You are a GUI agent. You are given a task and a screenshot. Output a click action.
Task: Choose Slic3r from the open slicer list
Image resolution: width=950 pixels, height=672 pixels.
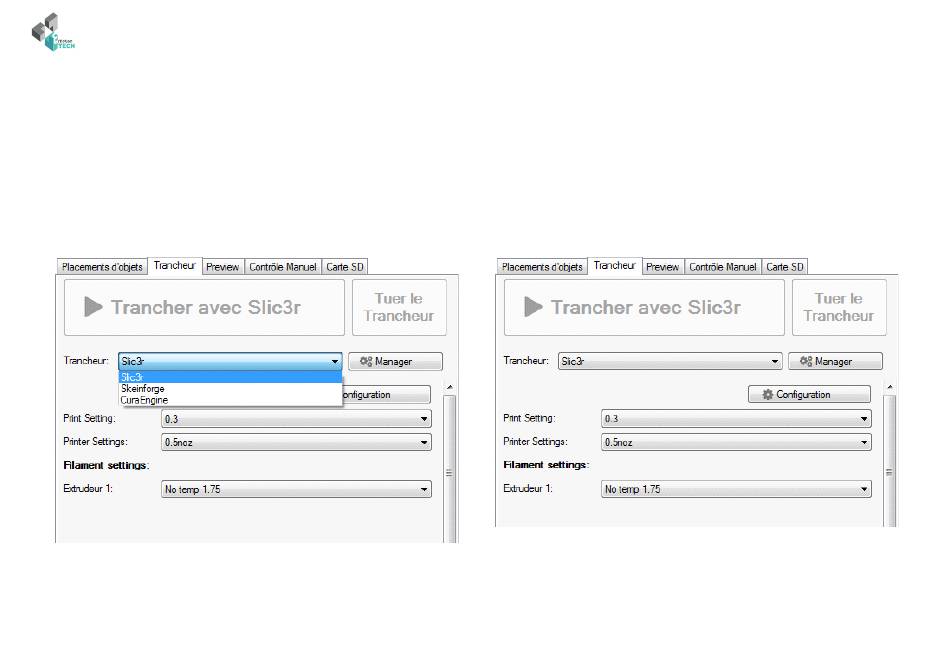pos(230,377)
